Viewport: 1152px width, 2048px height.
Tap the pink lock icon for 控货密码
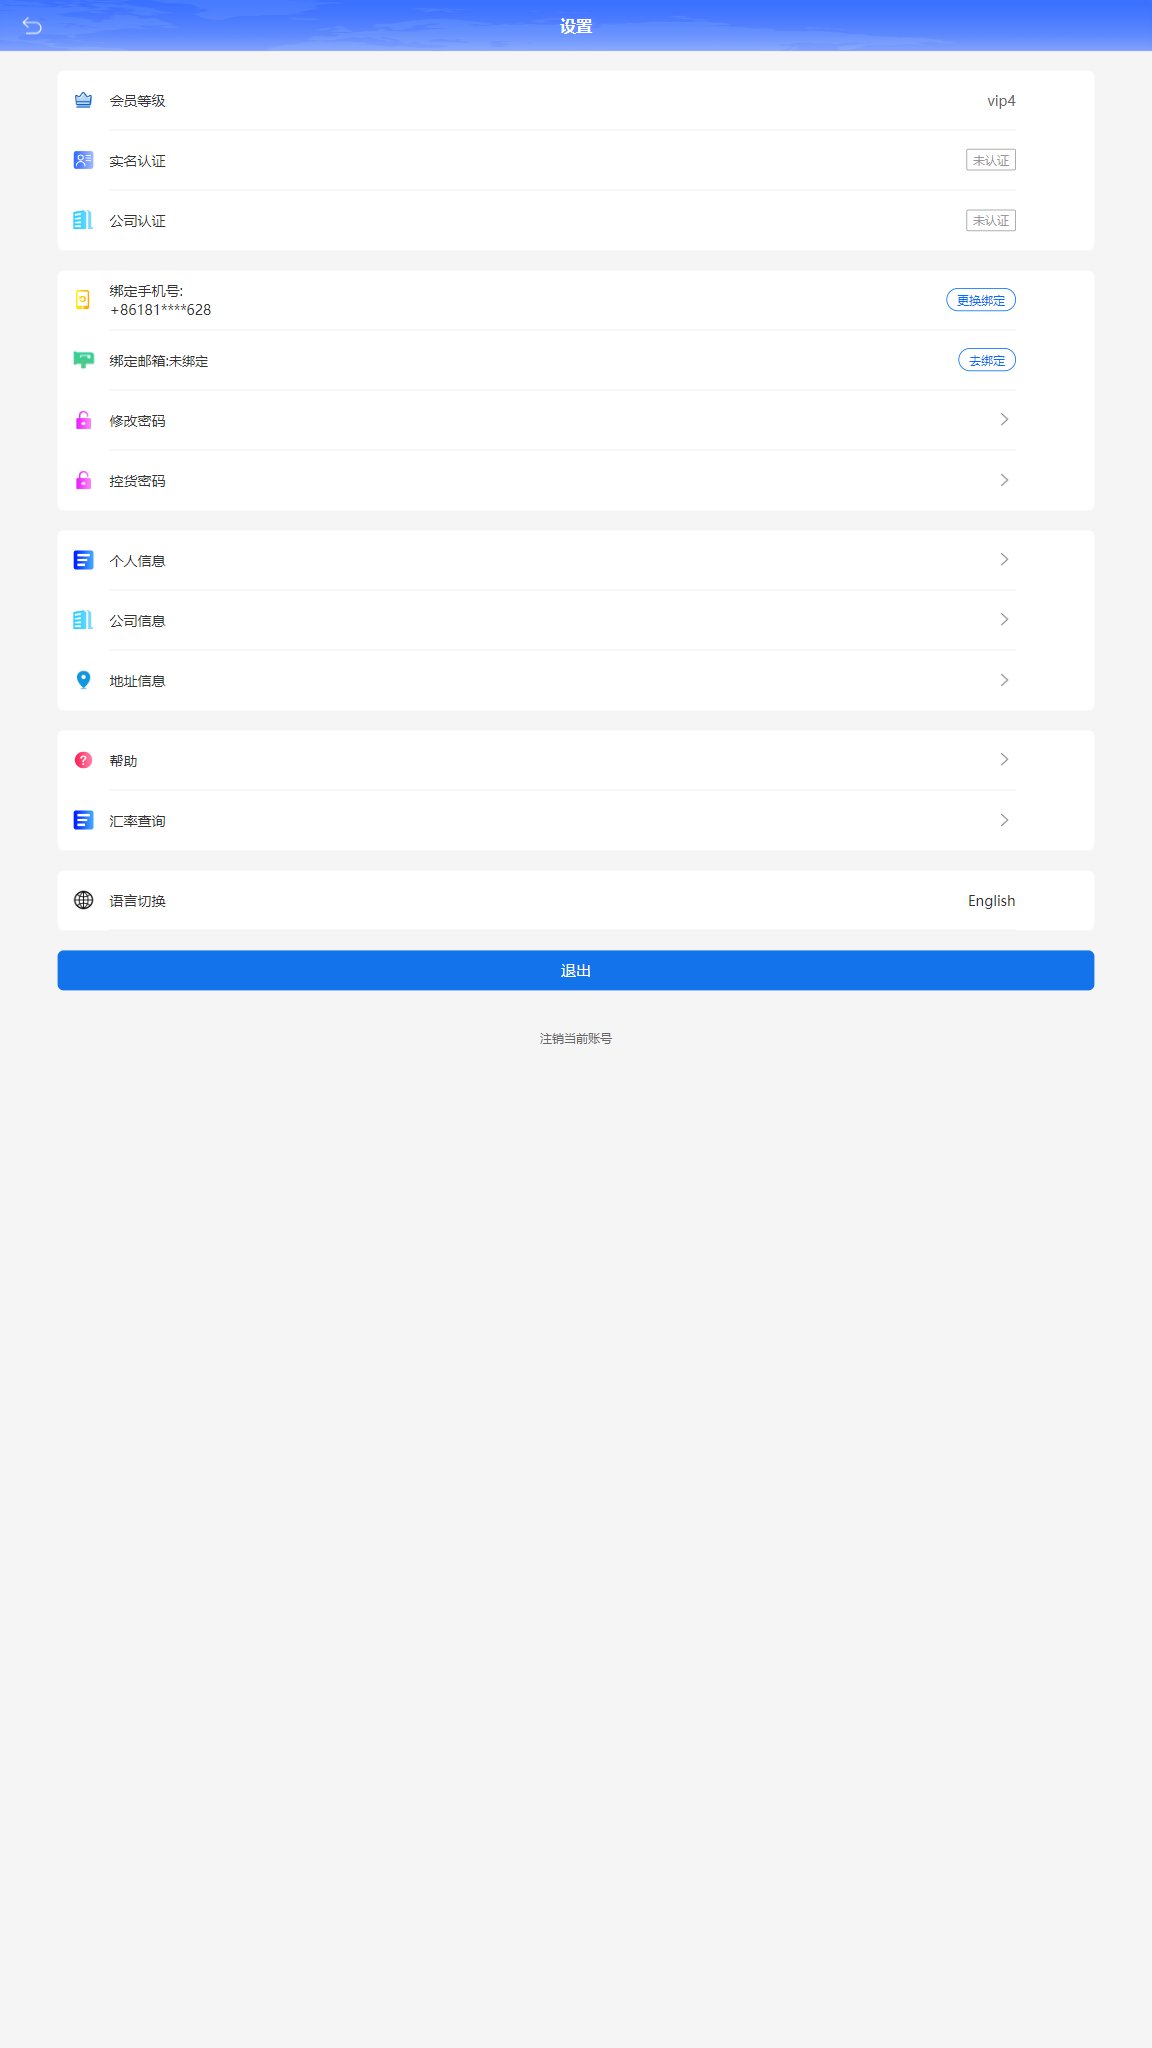[84, 480]
